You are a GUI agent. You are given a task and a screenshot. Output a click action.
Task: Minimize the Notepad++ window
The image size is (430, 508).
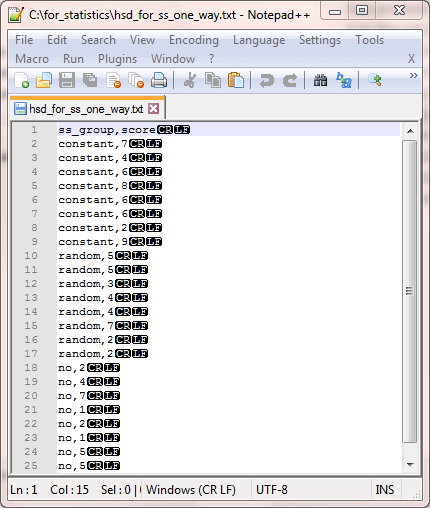coord(335,12)
